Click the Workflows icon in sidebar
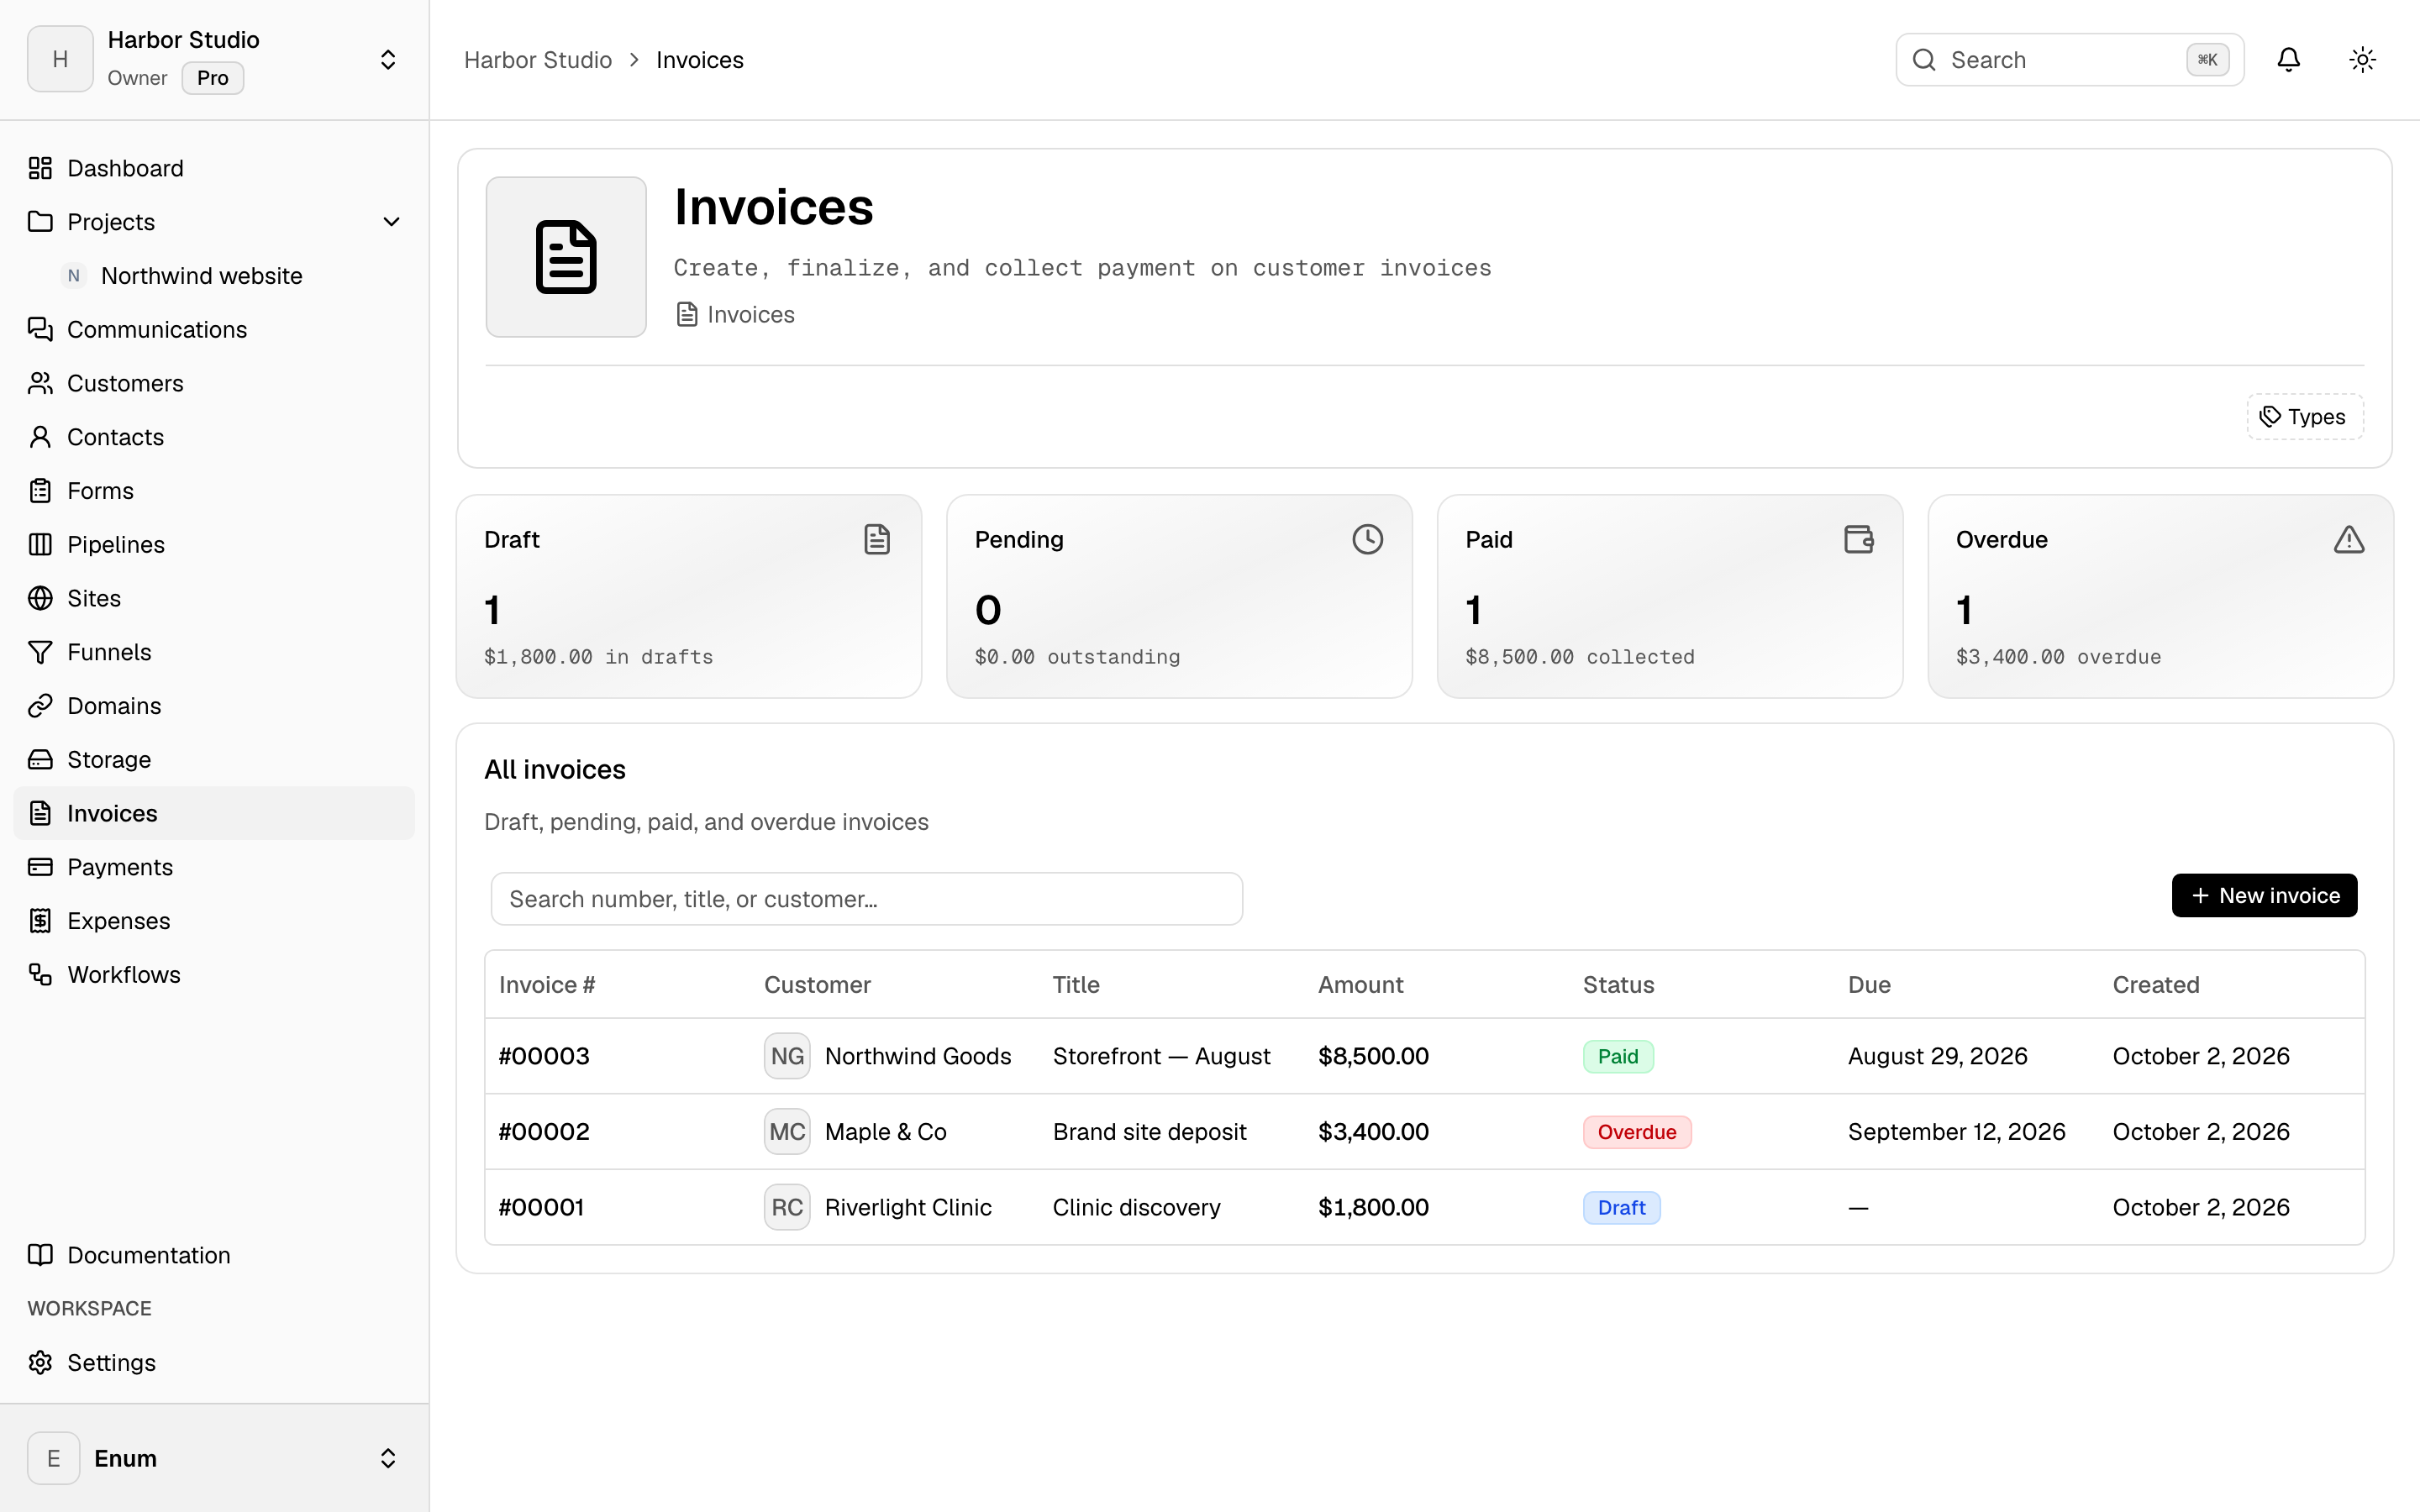Viewport: 2420px width, 1512px height. click(x=40, y=975)
